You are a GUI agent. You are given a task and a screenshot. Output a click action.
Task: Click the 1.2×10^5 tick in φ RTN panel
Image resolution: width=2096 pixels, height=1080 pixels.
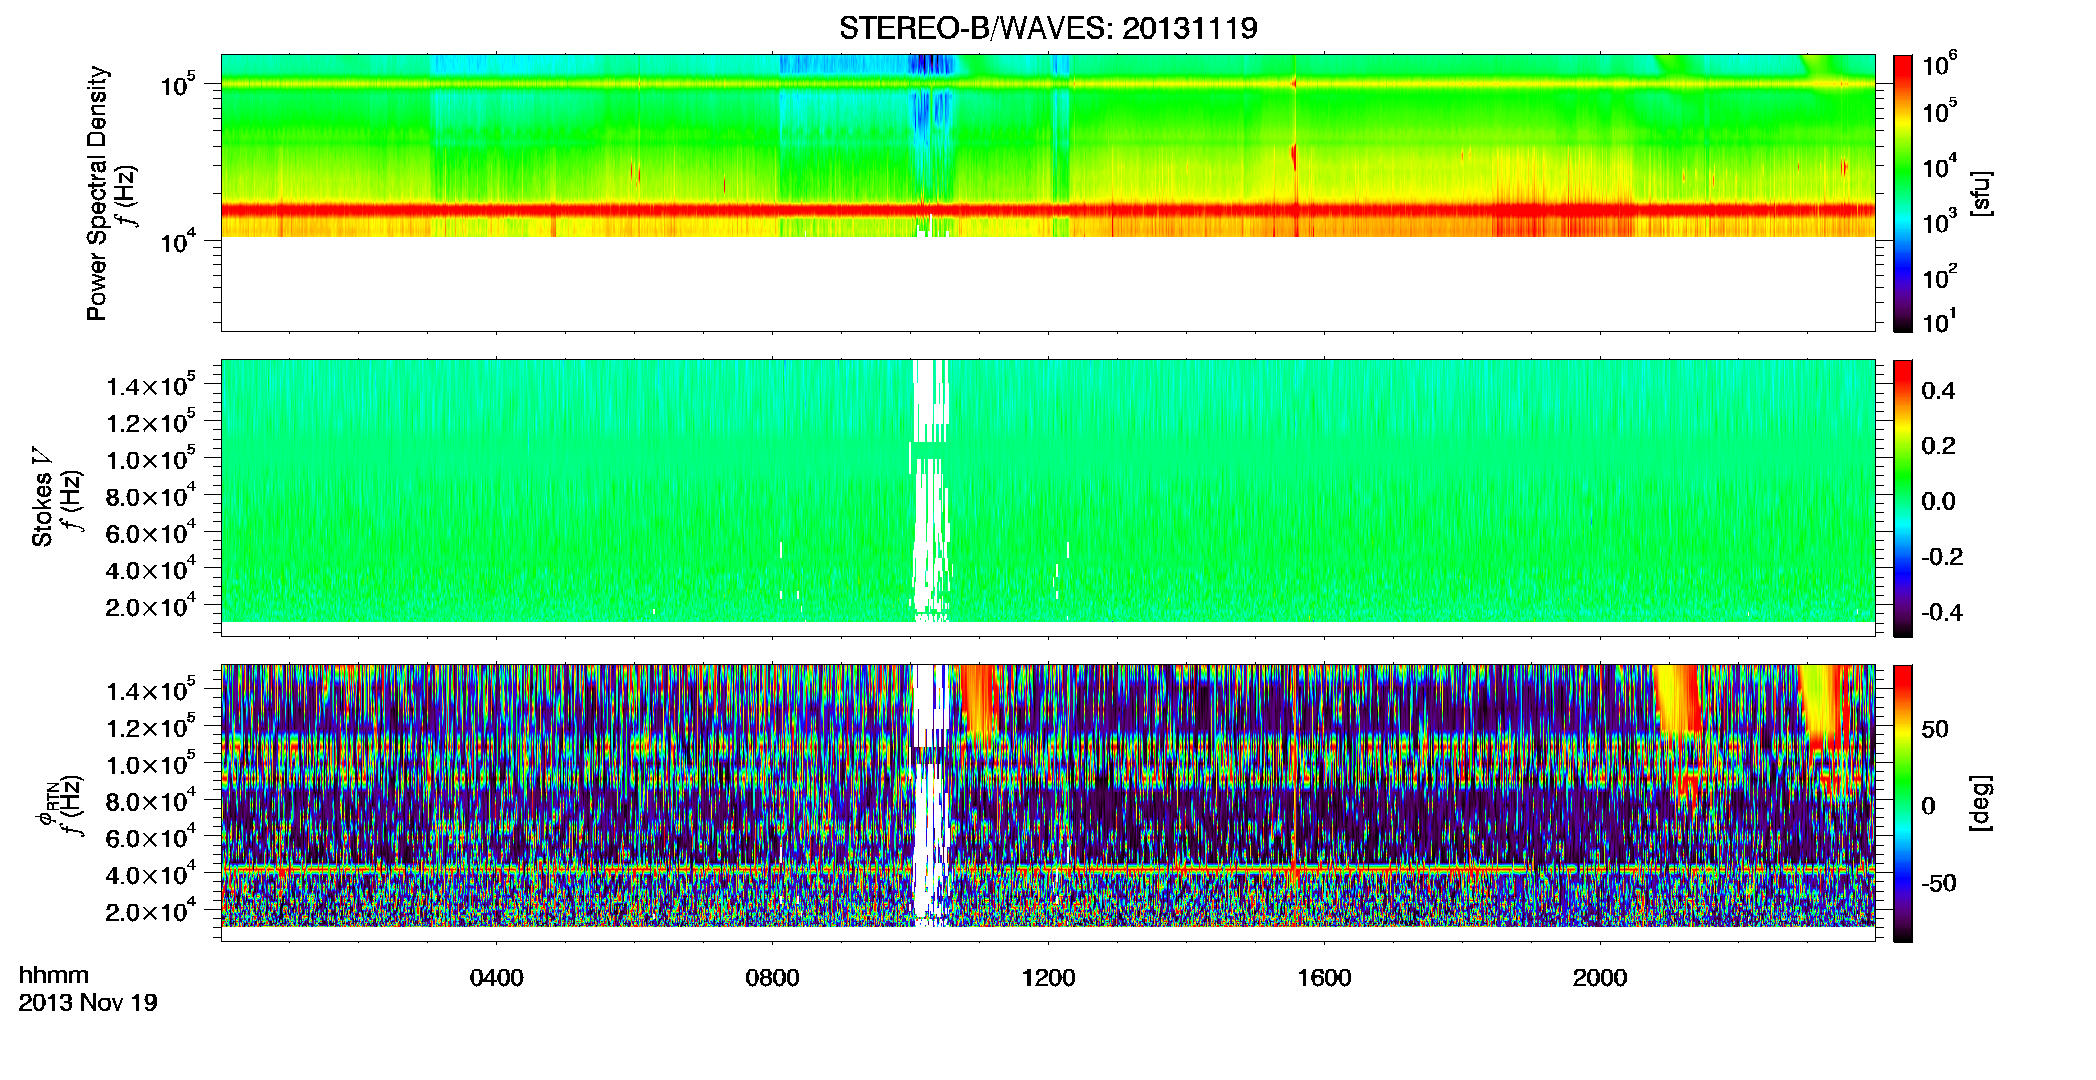pyautogui.click(x=152, y=727)
